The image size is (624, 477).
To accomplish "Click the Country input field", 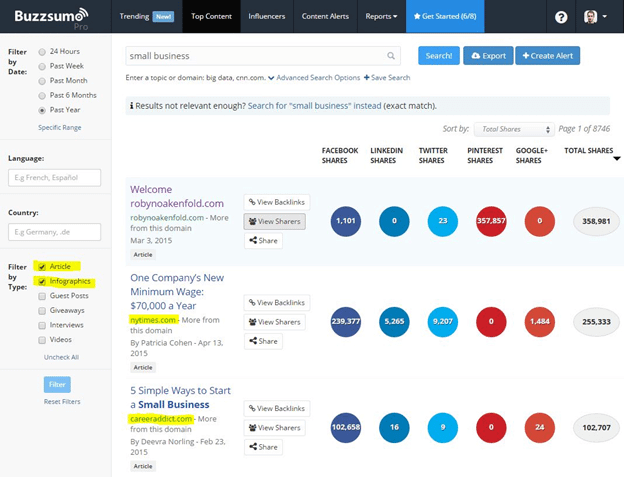I will tap(55, 232).
